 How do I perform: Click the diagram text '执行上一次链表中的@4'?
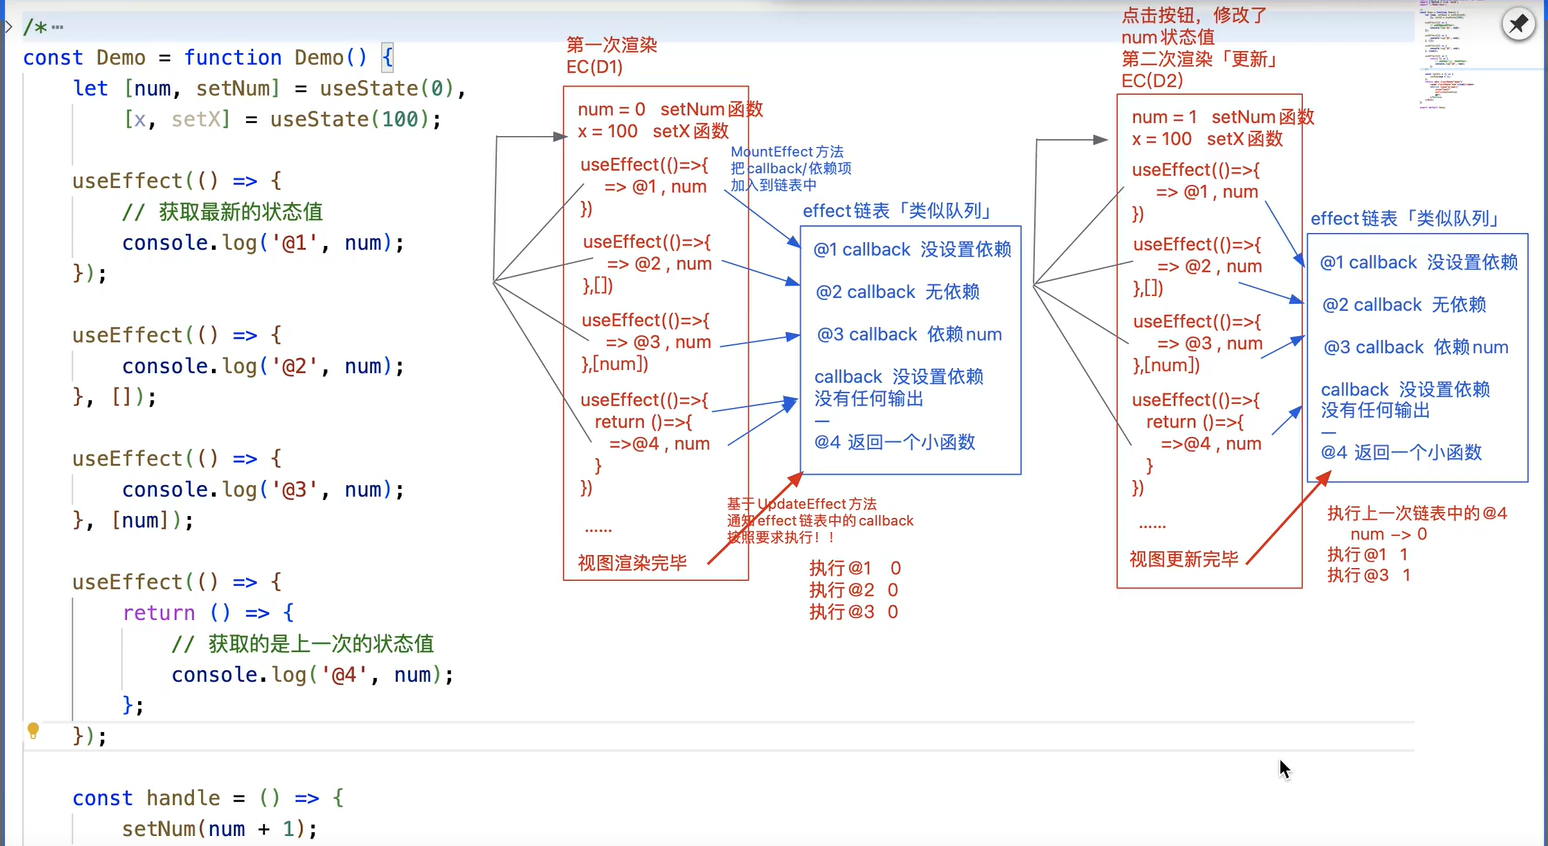[x=1417, y=513]
